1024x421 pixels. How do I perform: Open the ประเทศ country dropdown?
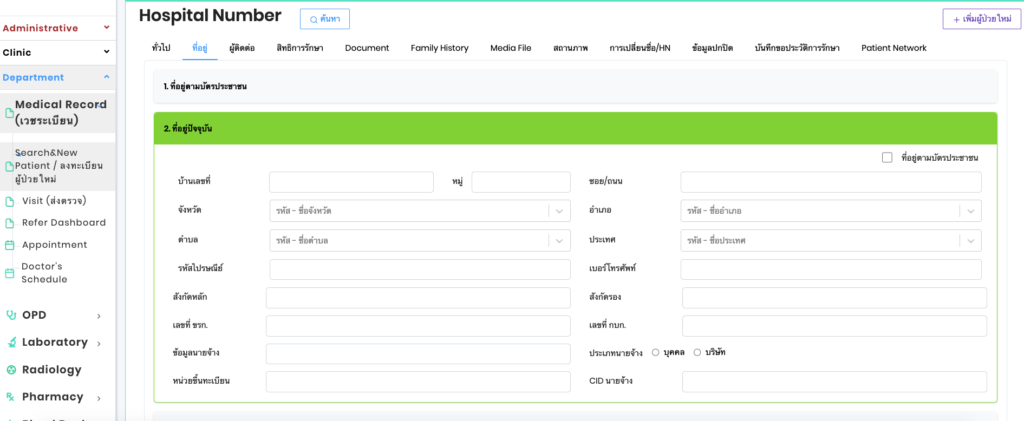[x=832, y=241]
